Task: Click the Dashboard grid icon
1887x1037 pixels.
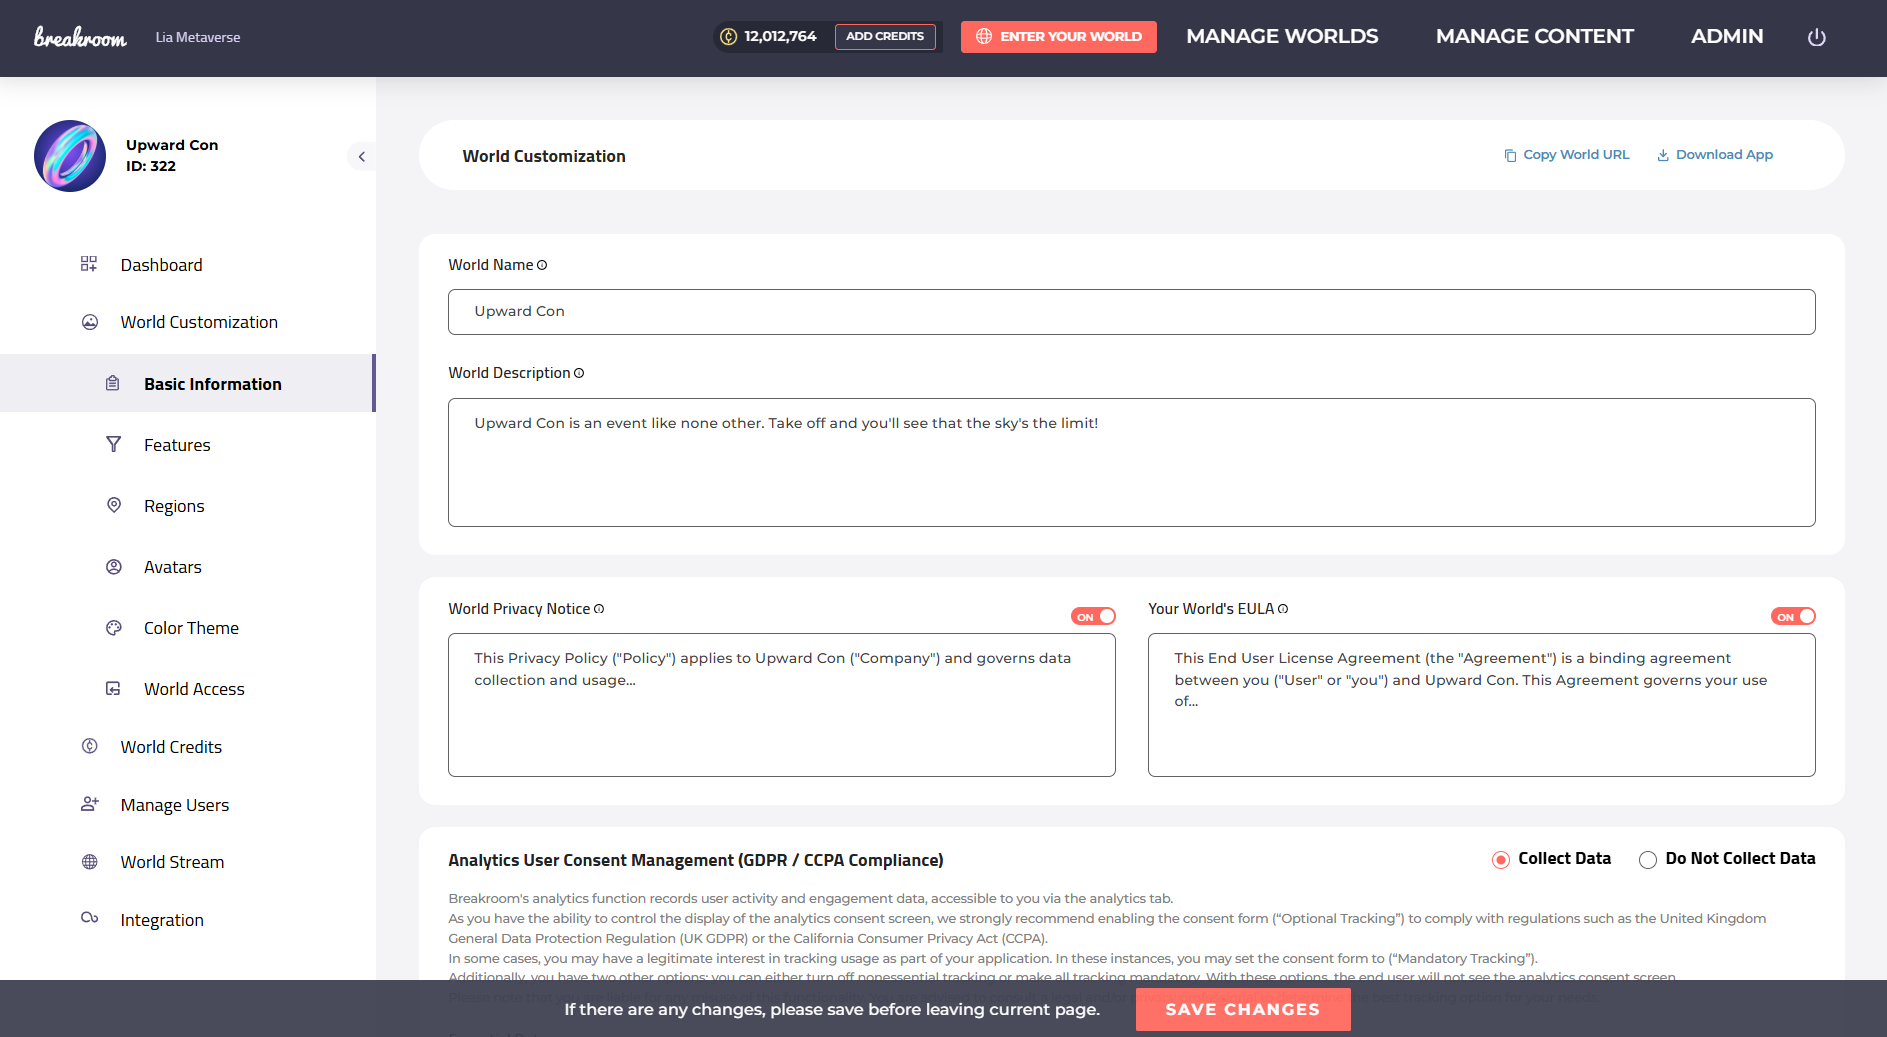Action: [89, 264]
